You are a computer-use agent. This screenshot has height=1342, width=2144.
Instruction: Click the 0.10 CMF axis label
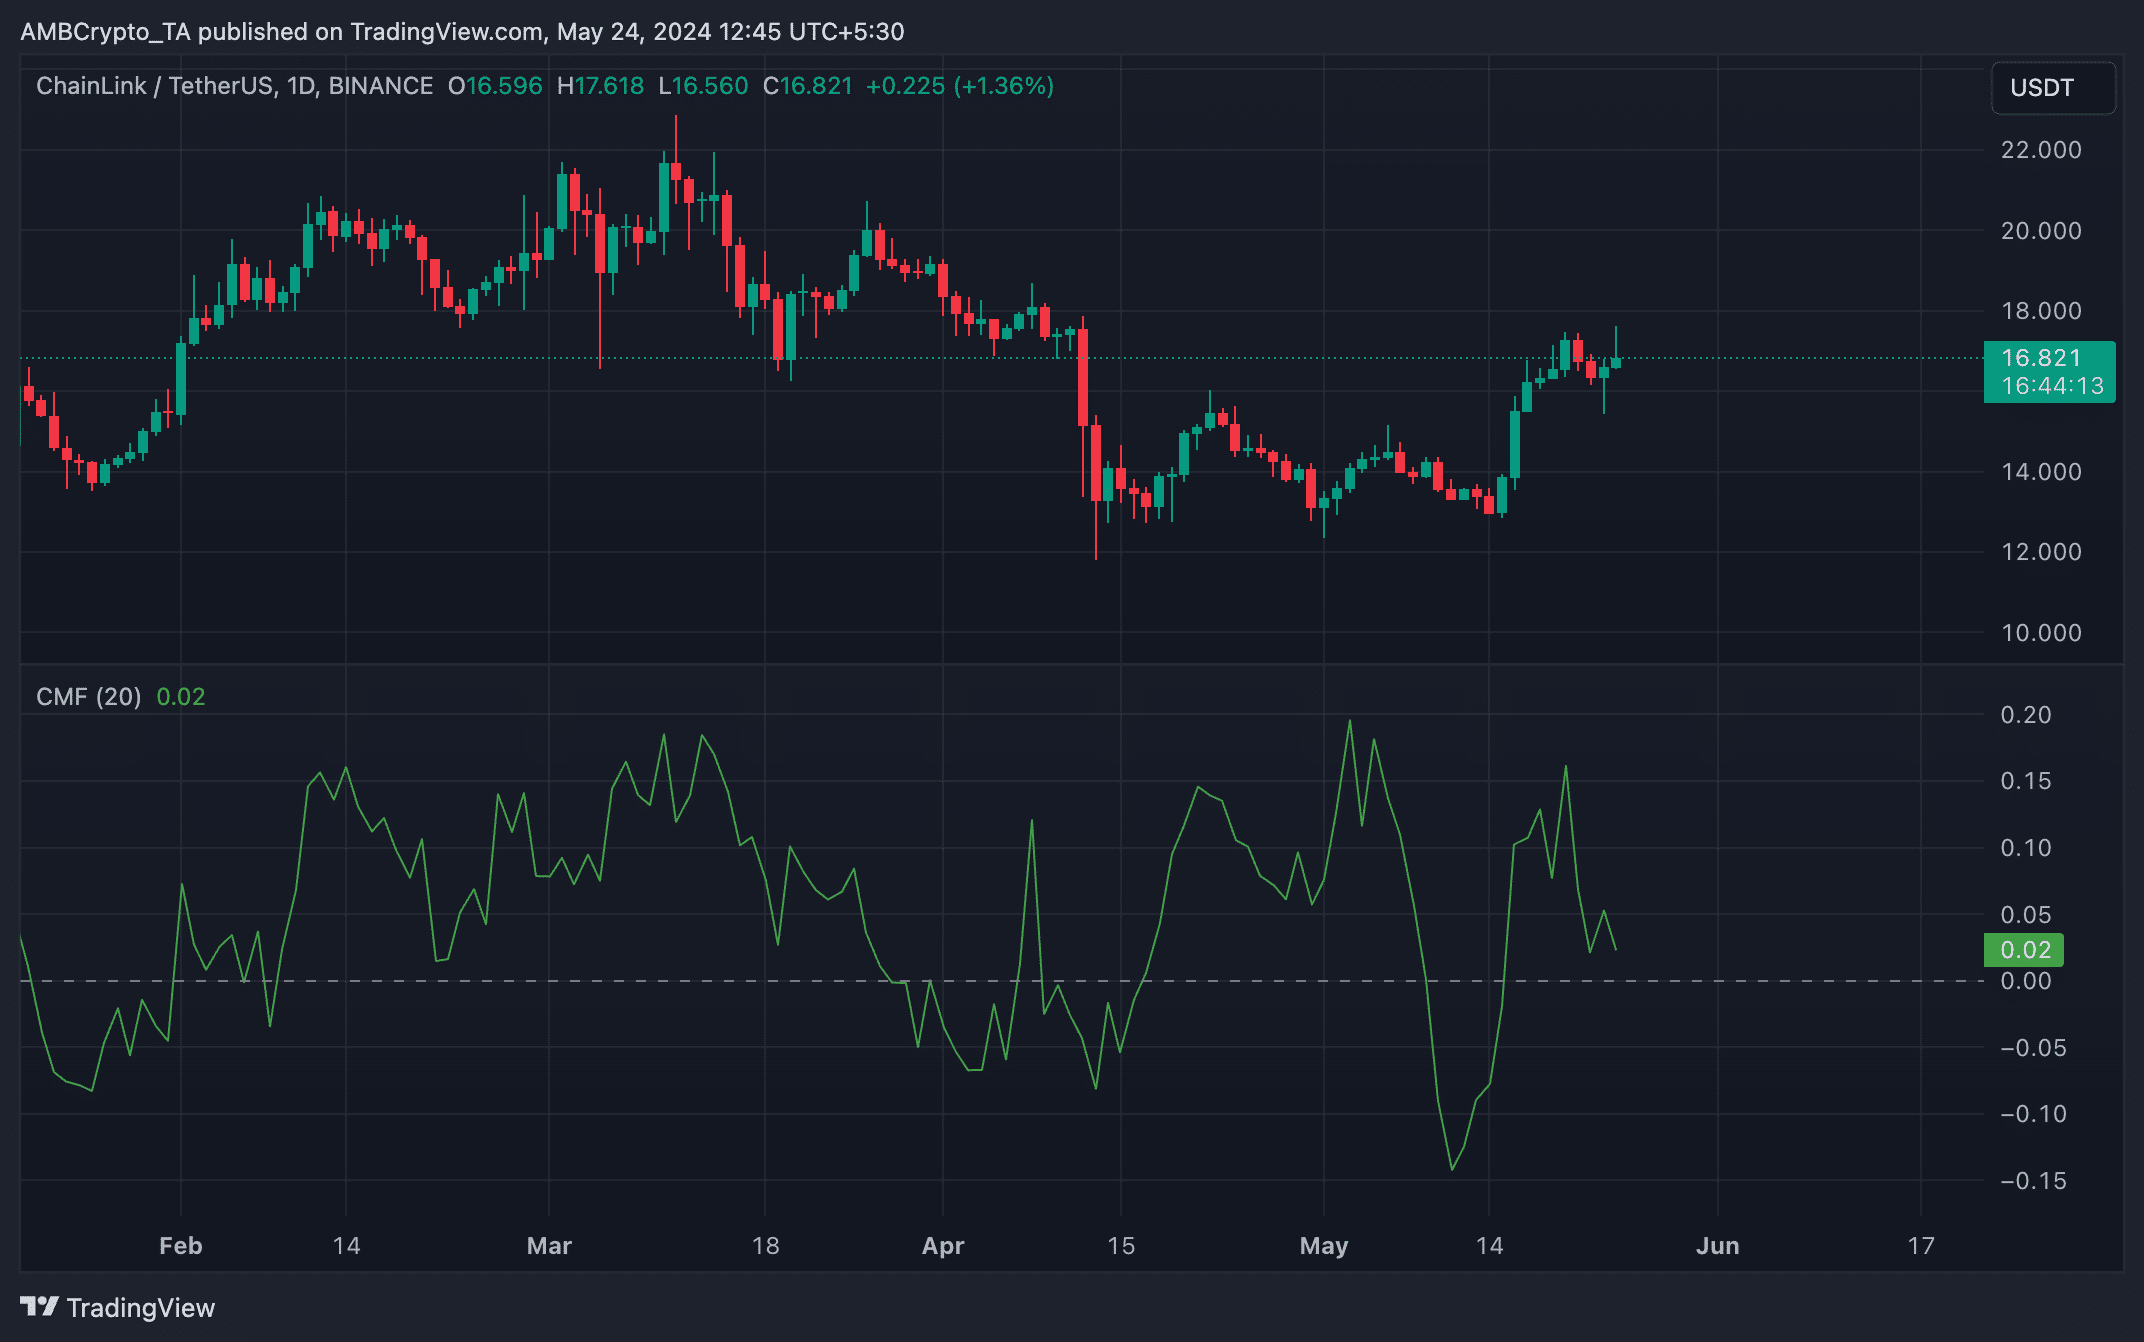(x=2026, y=848)
